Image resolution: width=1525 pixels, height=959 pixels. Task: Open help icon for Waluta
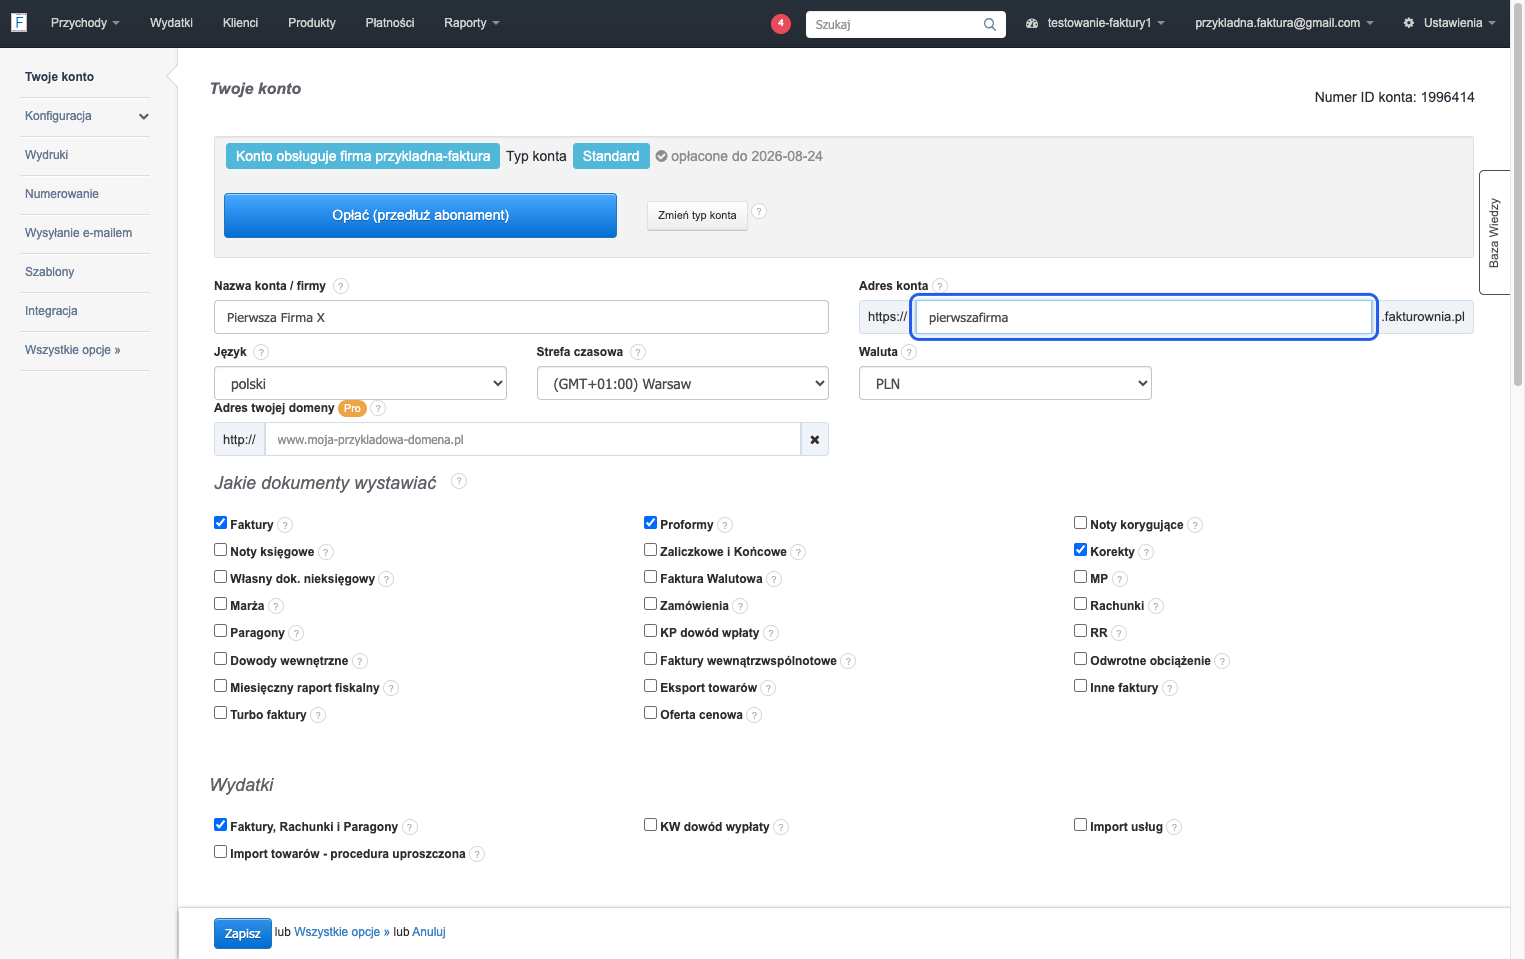(909, 352)
